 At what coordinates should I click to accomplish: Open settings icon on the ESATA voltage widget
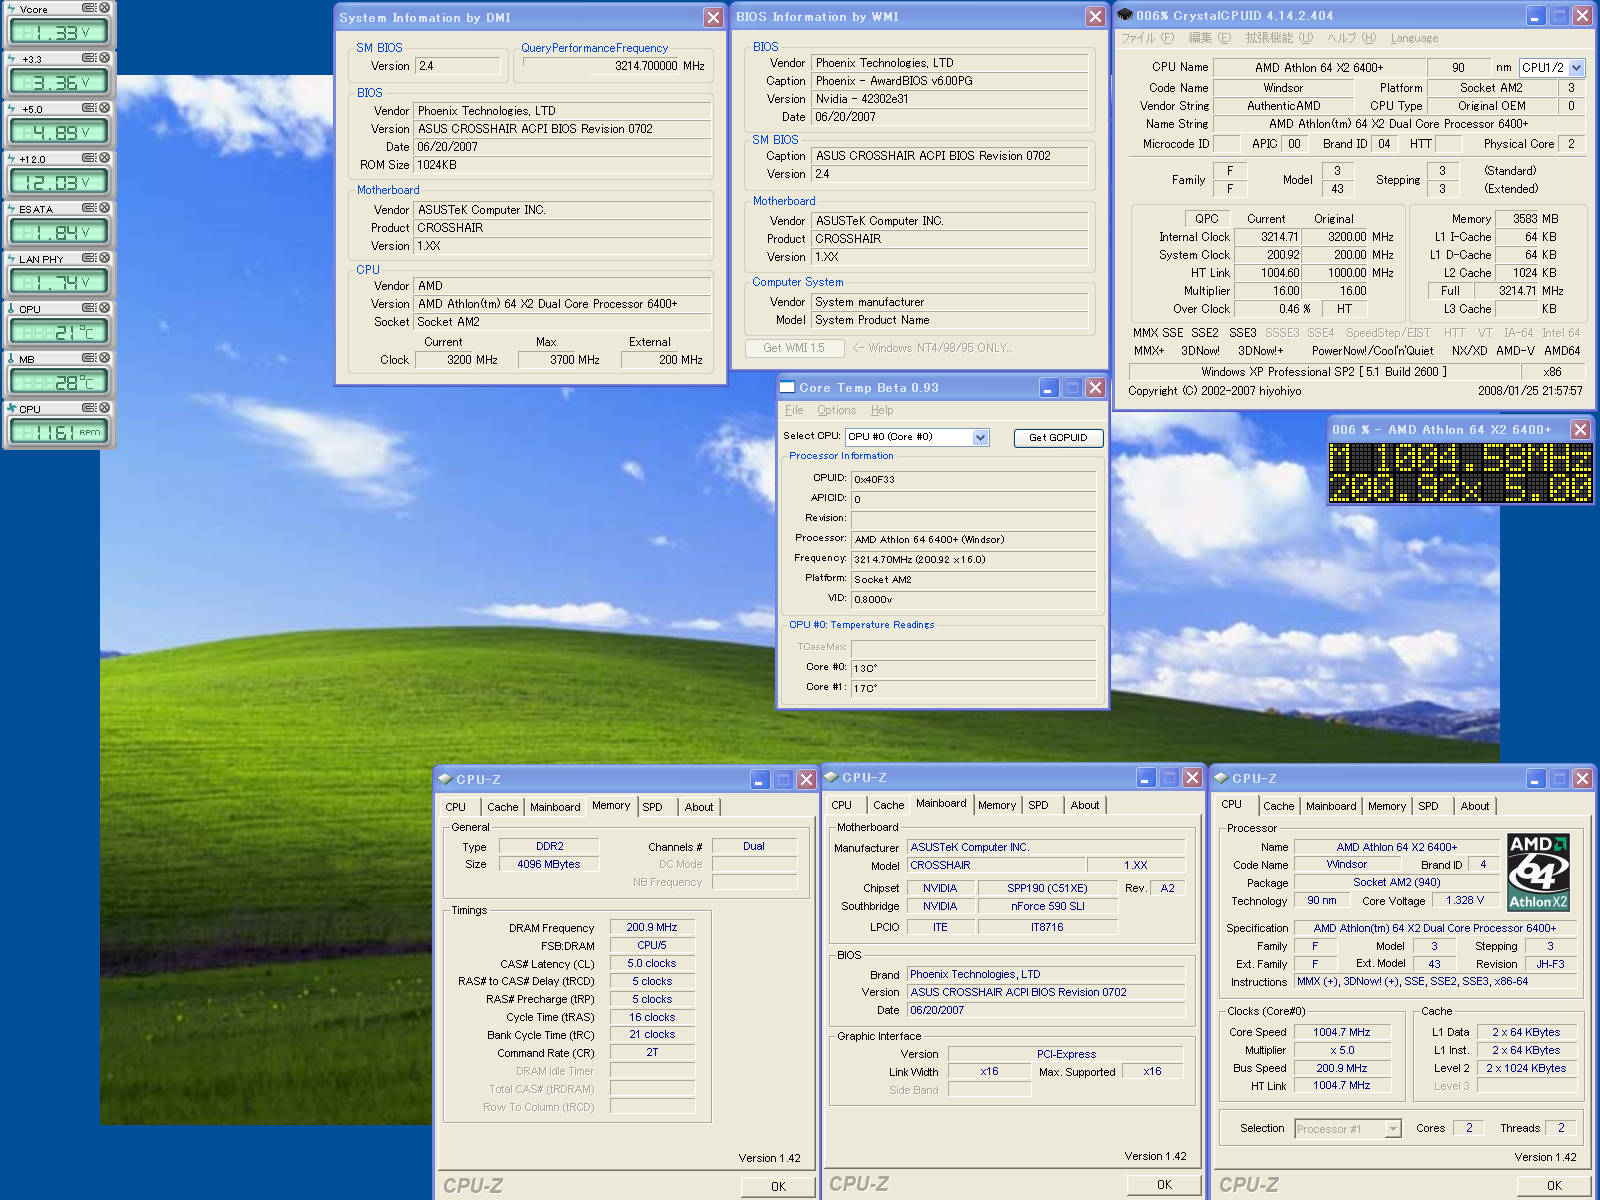coord(89,208)
